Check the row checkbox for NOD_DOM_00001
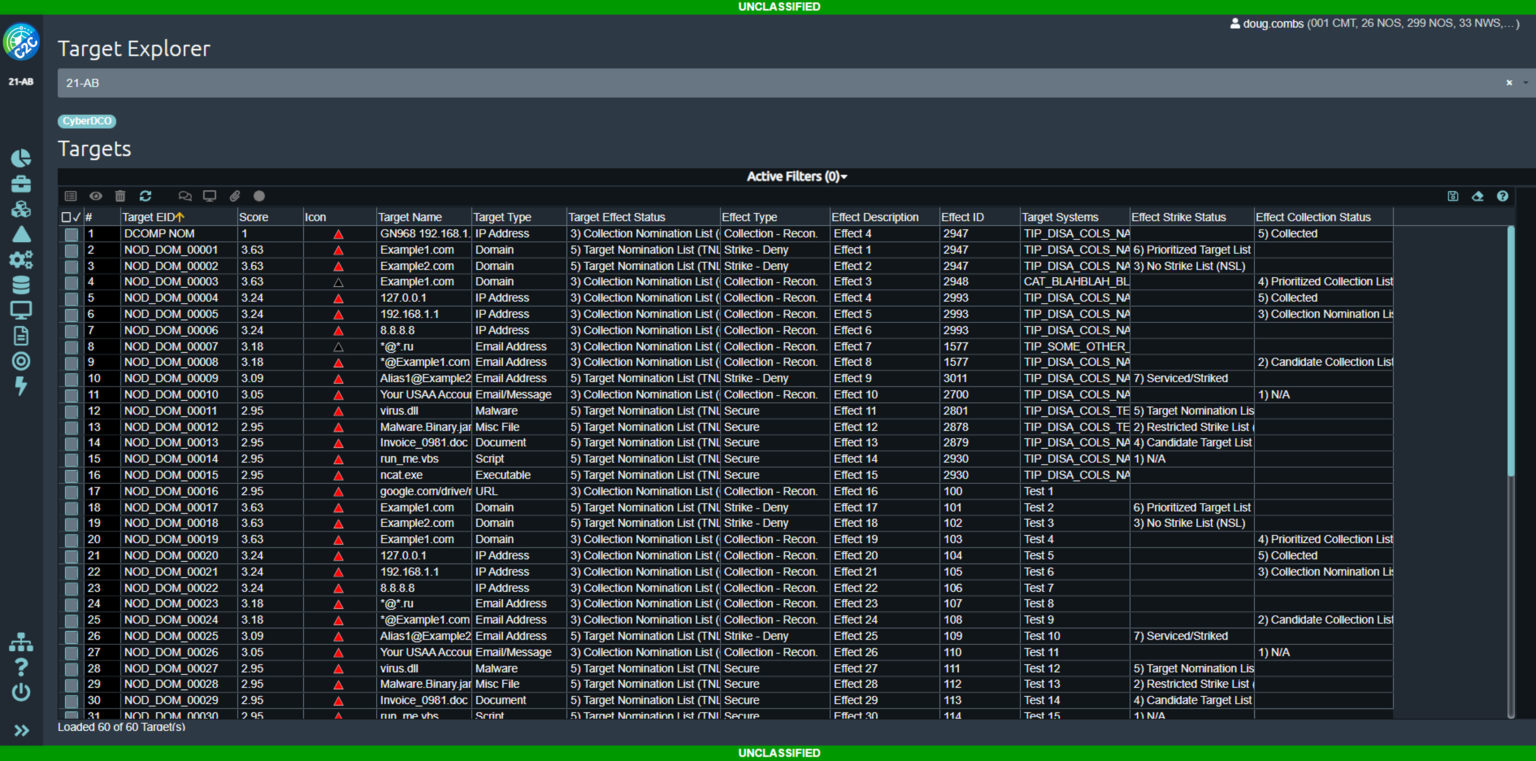This screenshot has height=761, width=1536. tap(71, 250)
